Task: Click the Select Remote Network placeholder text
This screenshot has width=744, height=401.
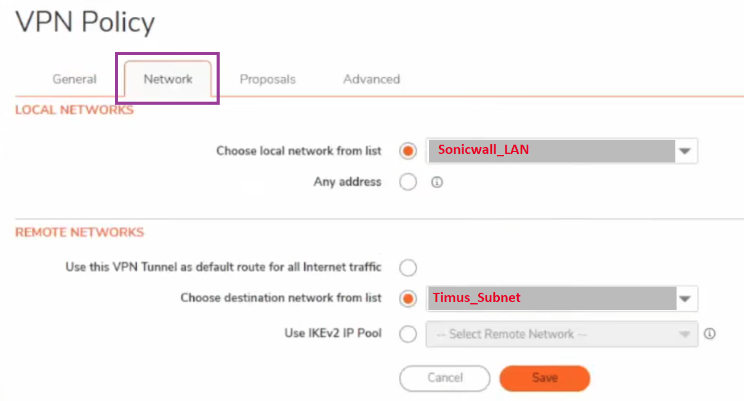Action: tap(512, 334)
